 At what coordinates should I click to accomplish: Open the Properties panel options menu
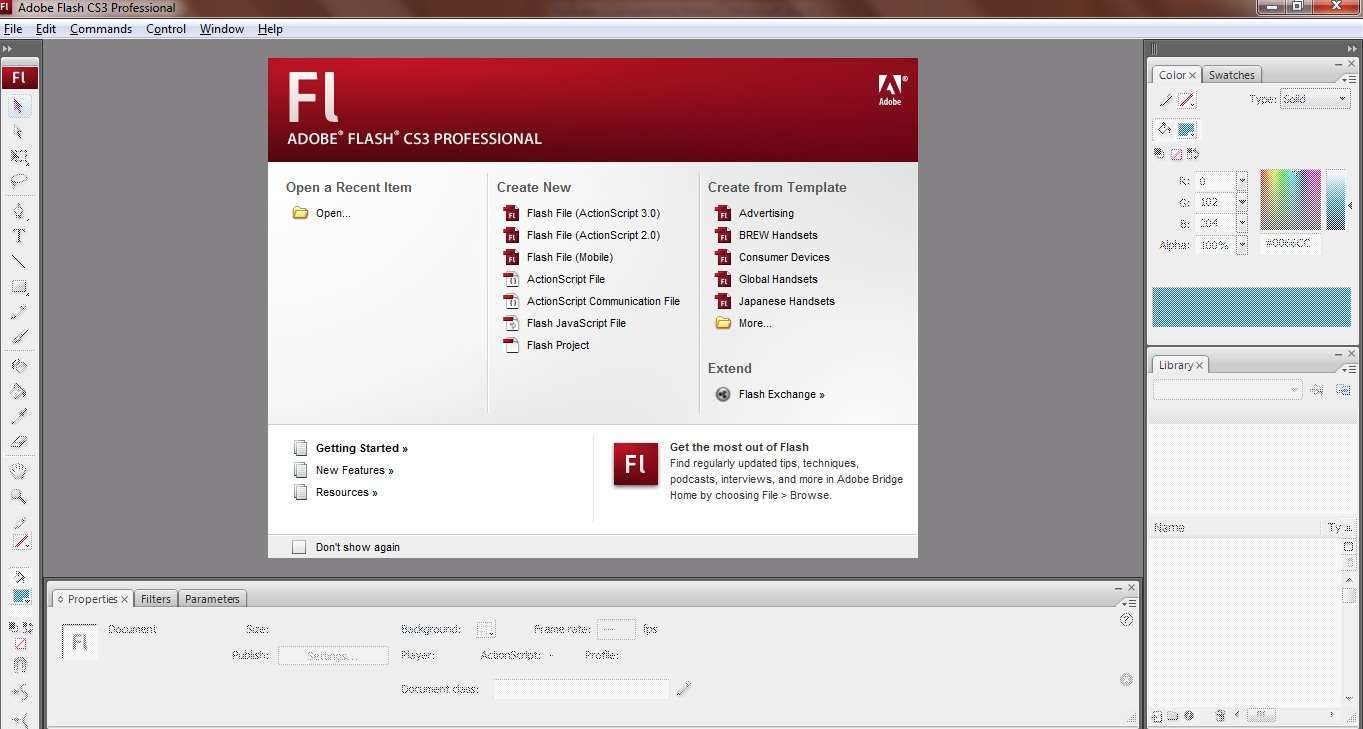pos(1129,603)
